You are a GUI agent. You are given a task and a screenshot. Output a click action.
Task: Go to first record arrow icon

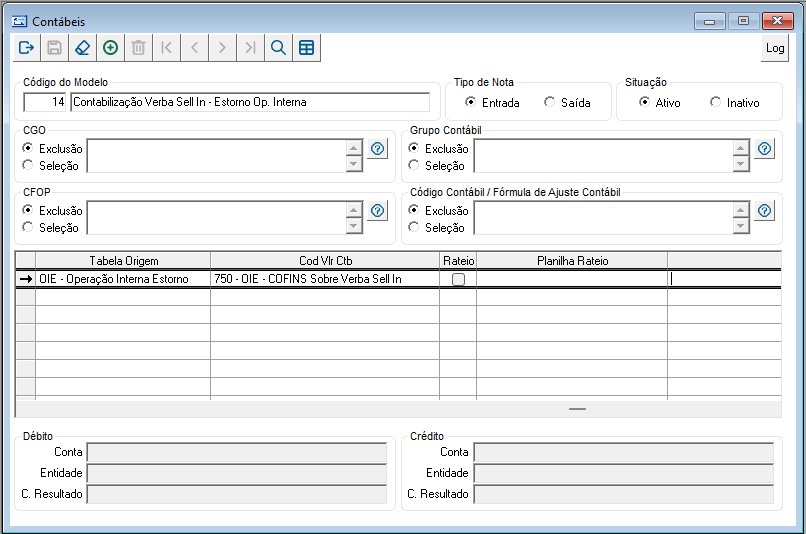pos(167,48)
